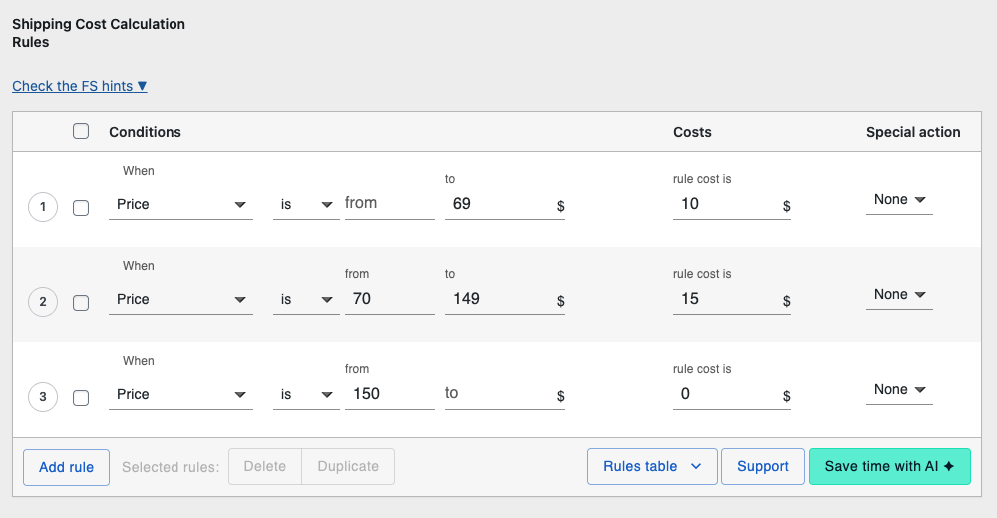The width and height of the screenshot is (997, 518).
Task: Click the Save time with AI button
Action: (889, 466)
